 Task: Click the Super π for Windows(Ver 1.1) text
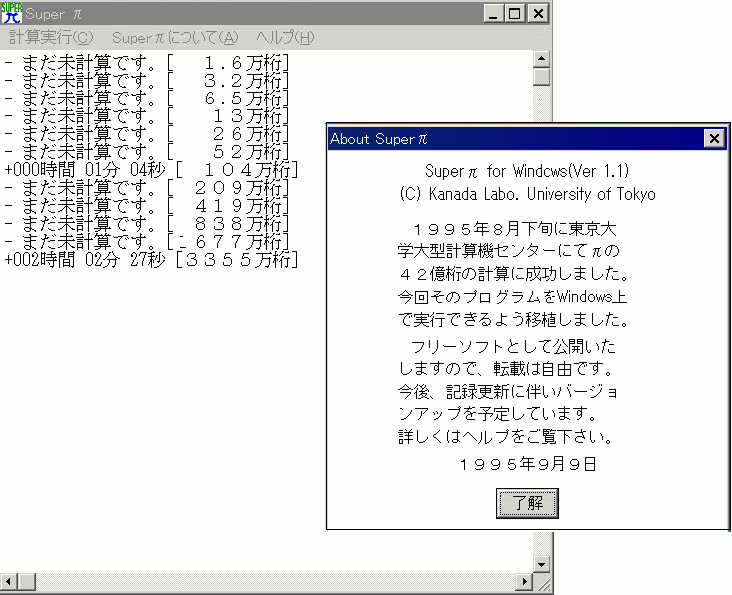click(527, 171)
